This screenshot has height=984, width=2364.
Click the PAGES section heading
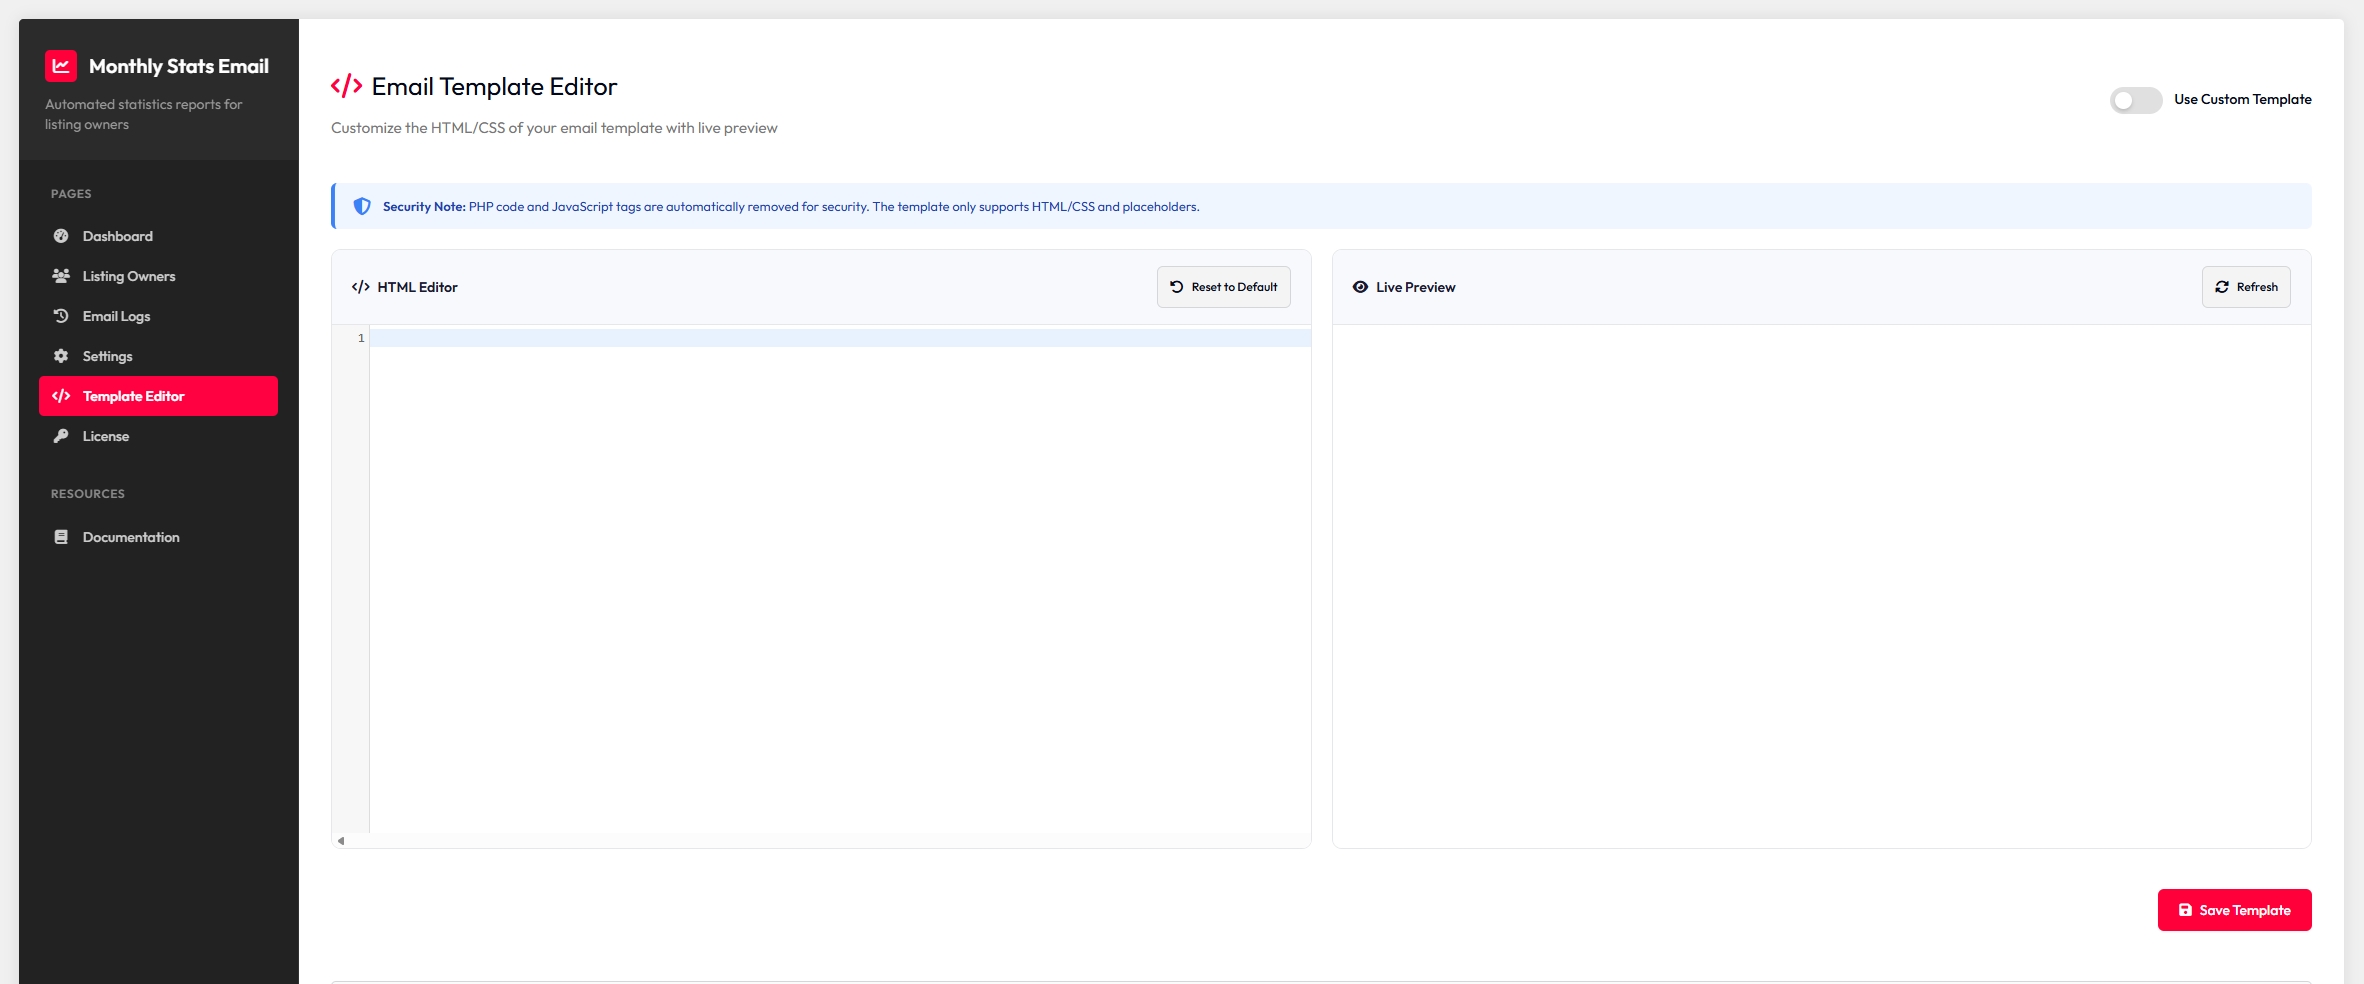point(71,194)
